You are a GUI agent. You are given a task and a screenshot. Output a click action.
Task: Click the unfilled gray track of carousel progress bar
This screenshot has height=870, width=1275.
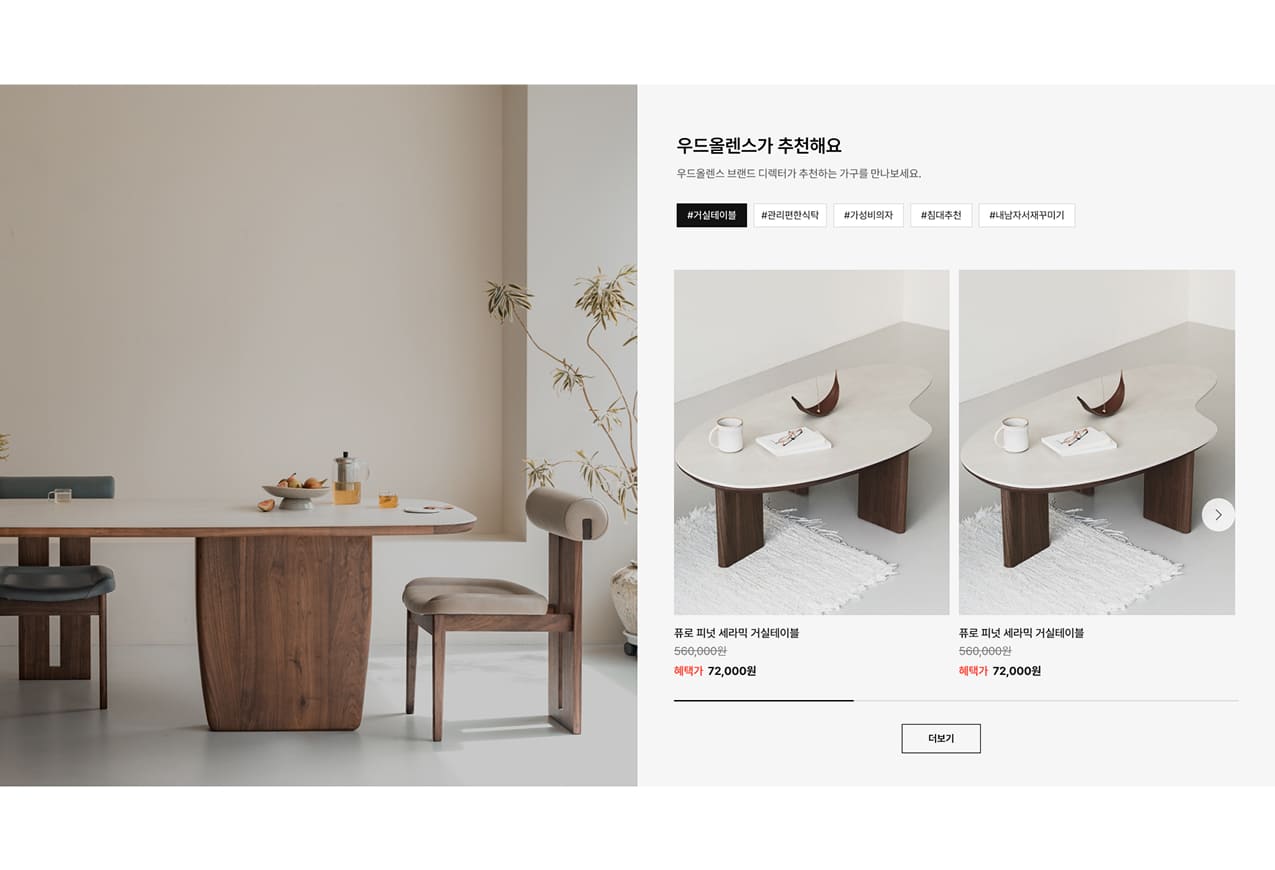tap(1046, 701)
